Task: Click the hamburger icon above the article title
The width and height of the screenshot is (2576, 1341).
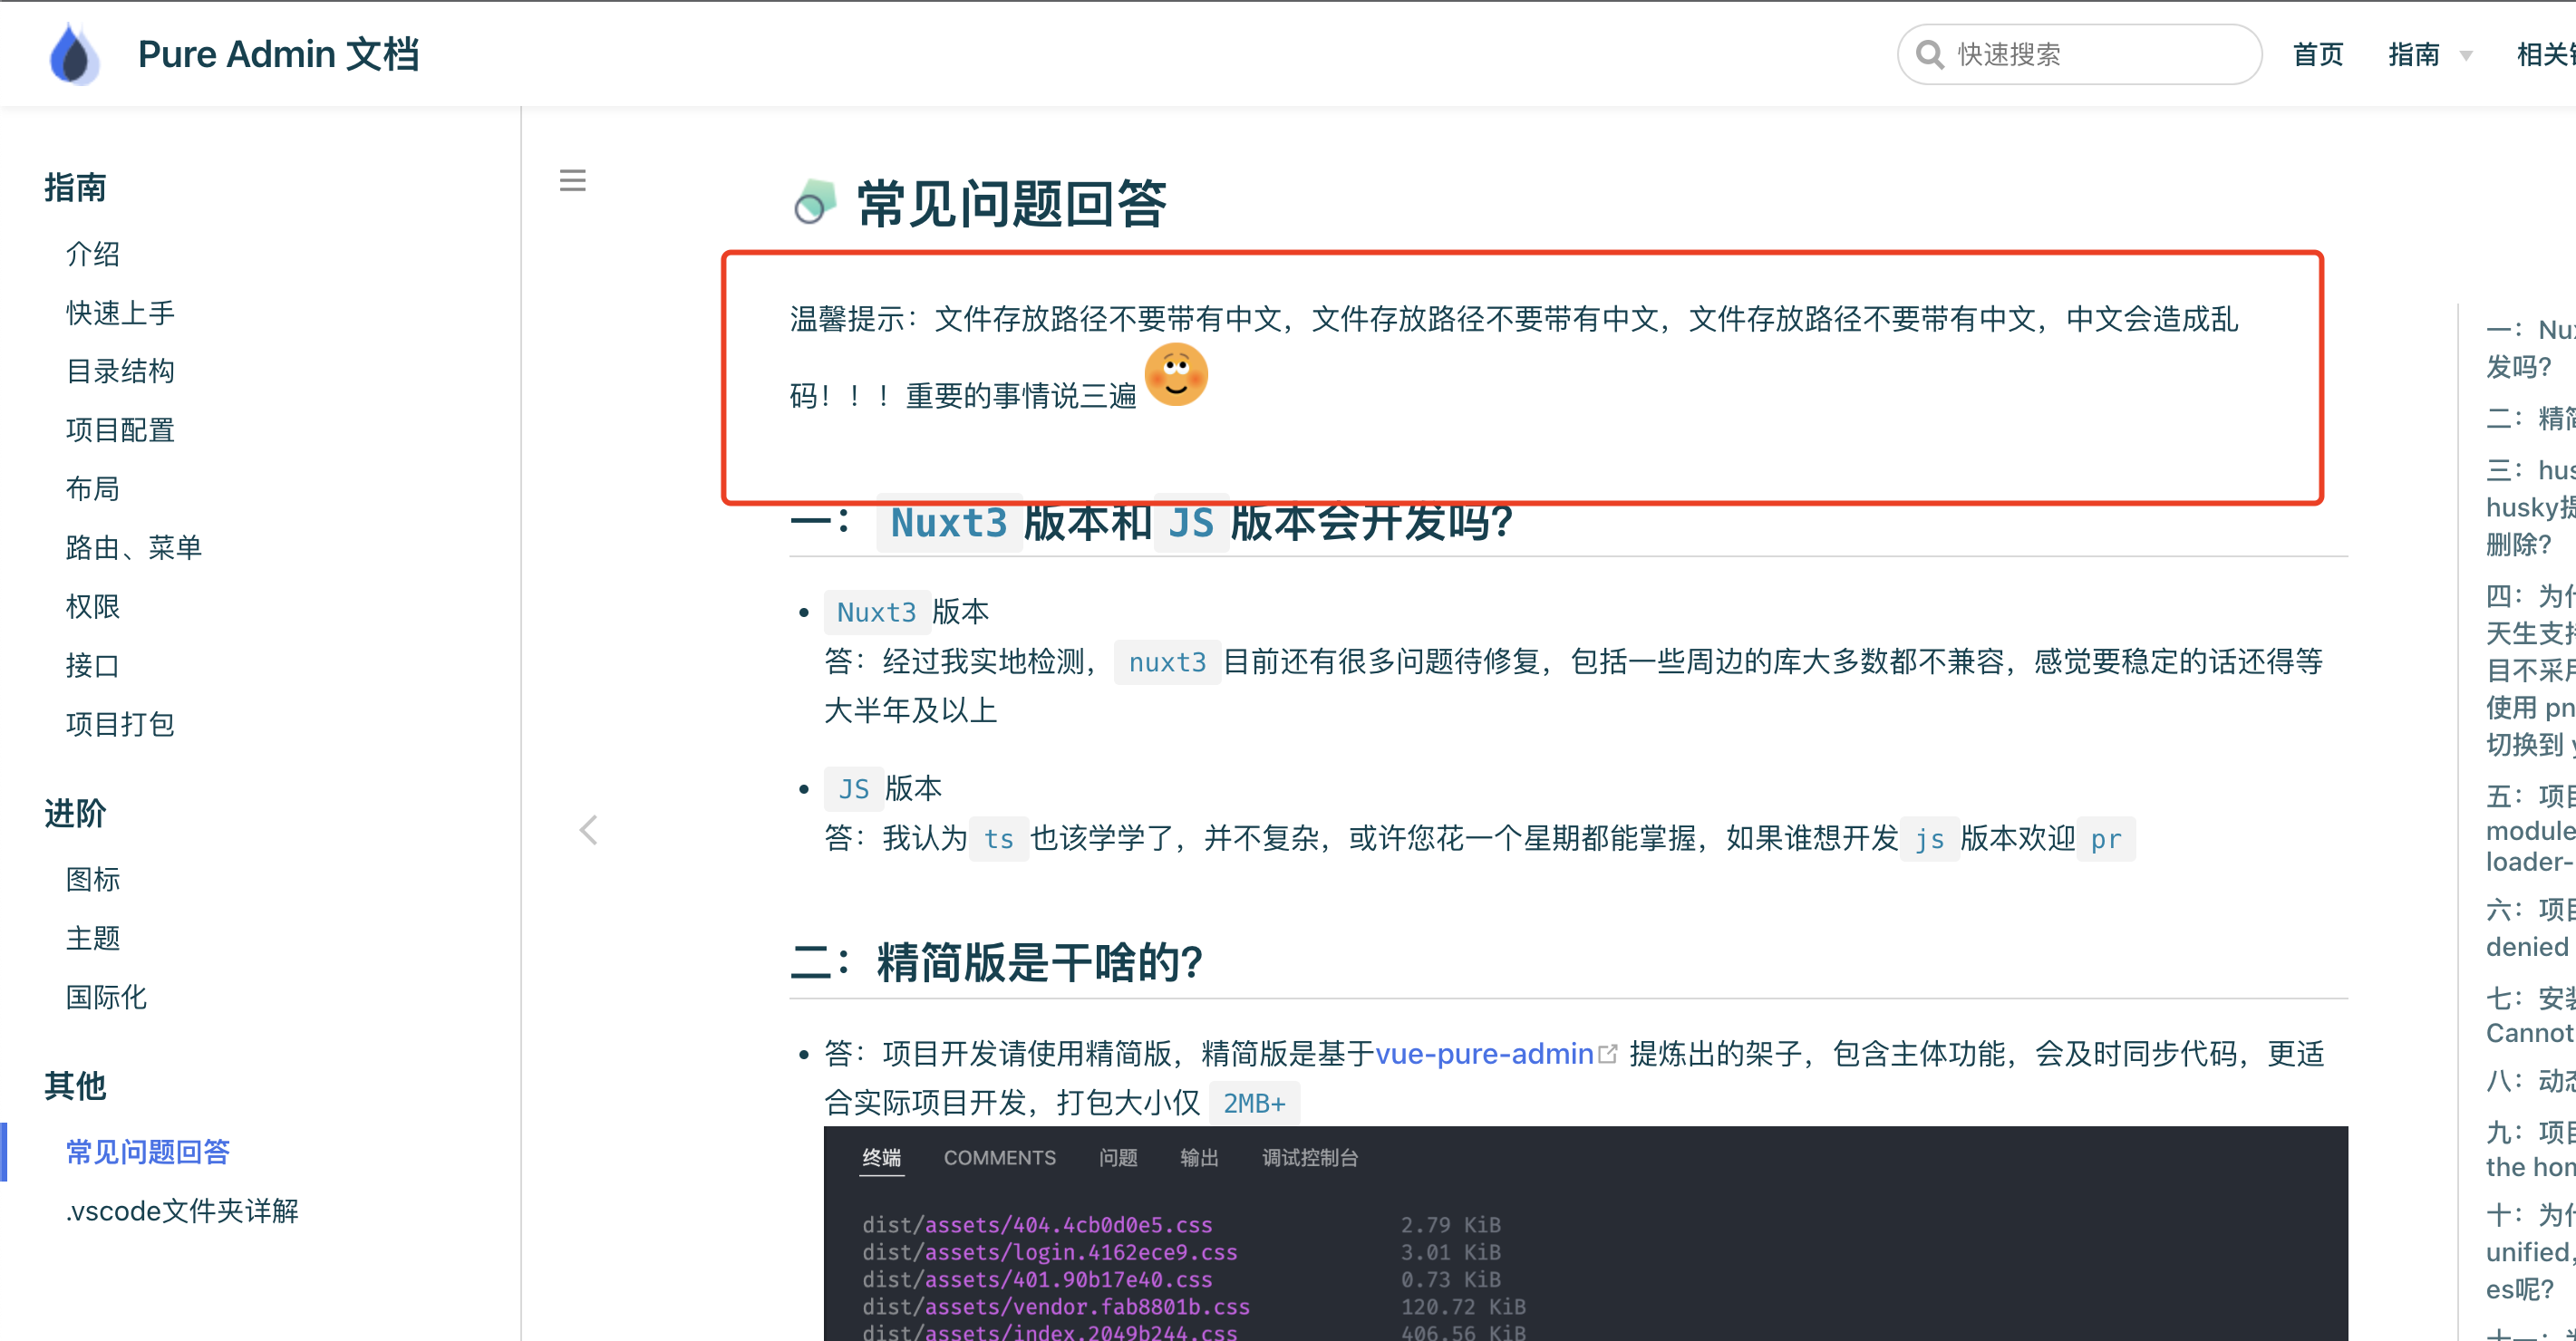Action: click(573, 180)
